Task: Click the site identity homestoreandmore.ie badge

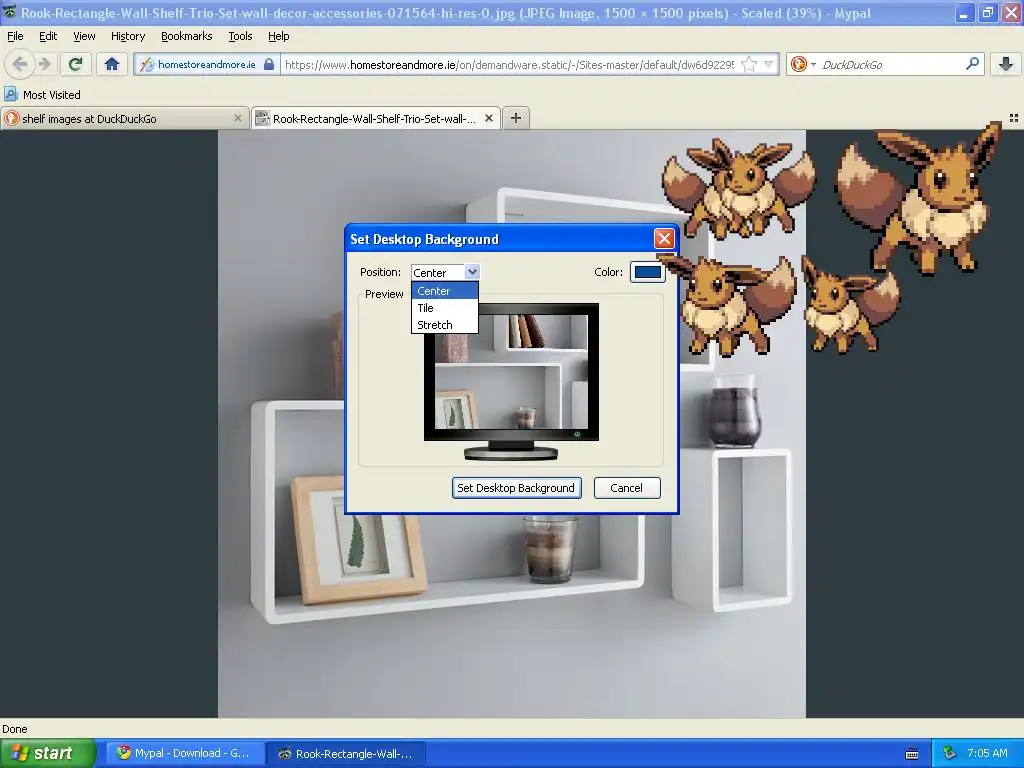Action: (206, 64)
